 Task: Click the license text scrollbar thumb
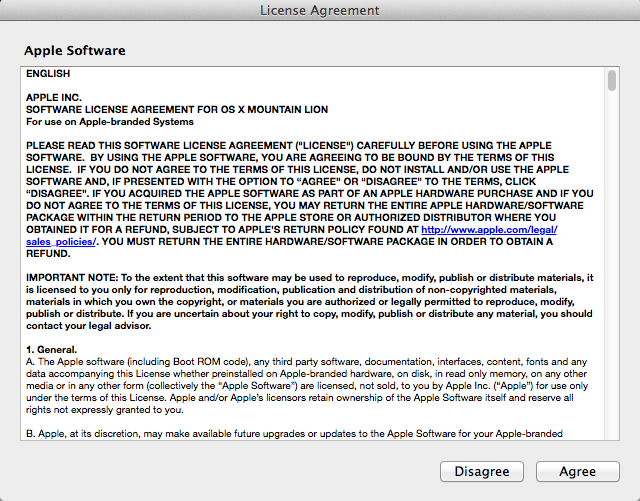tap(611, 80)
